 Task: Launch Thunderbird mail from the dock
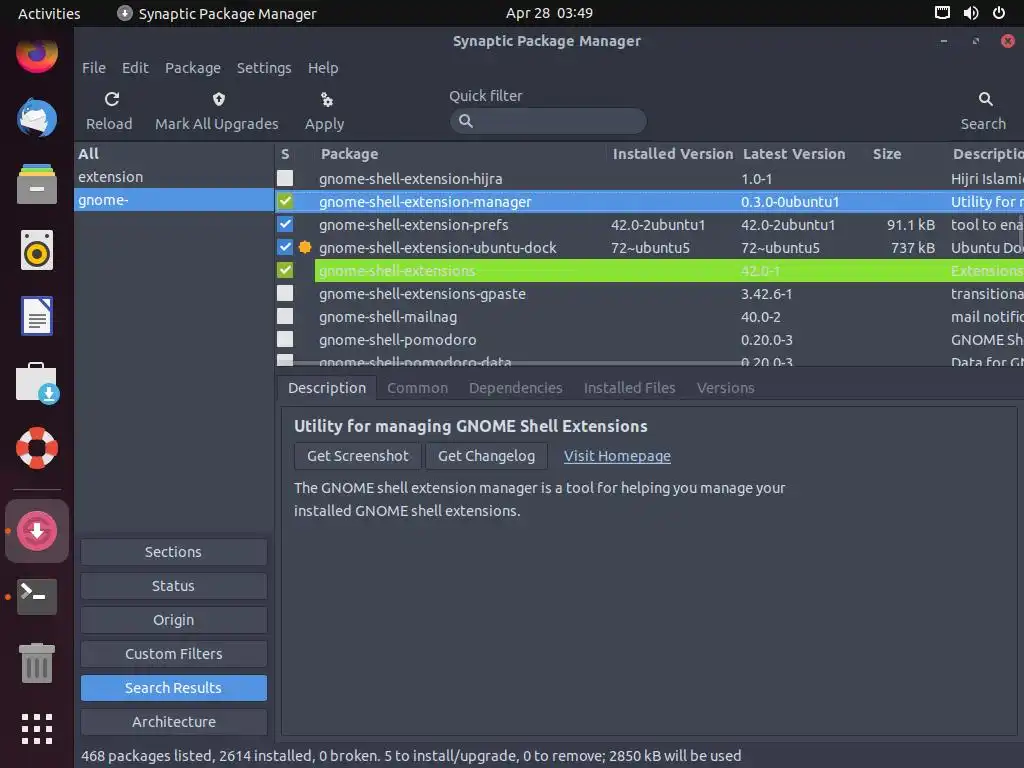[37, 118]
